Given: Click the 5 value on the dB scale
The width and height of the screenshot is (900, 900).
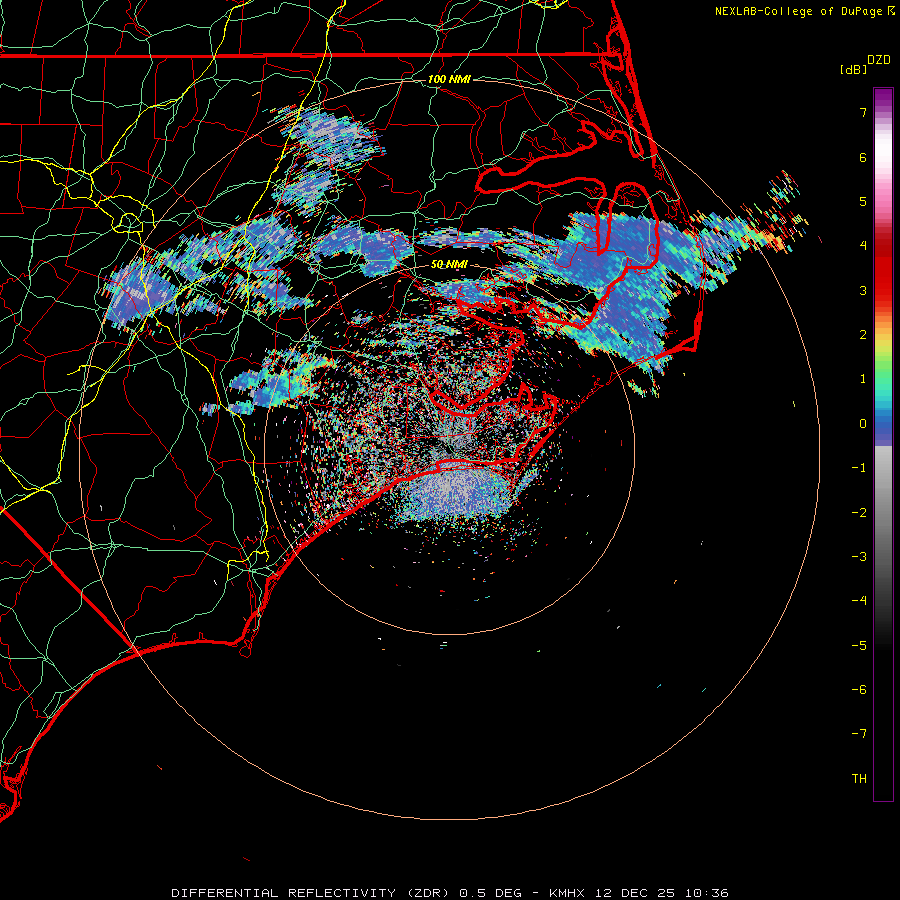Looking at the screenshot, I should [x=863, y=201].
